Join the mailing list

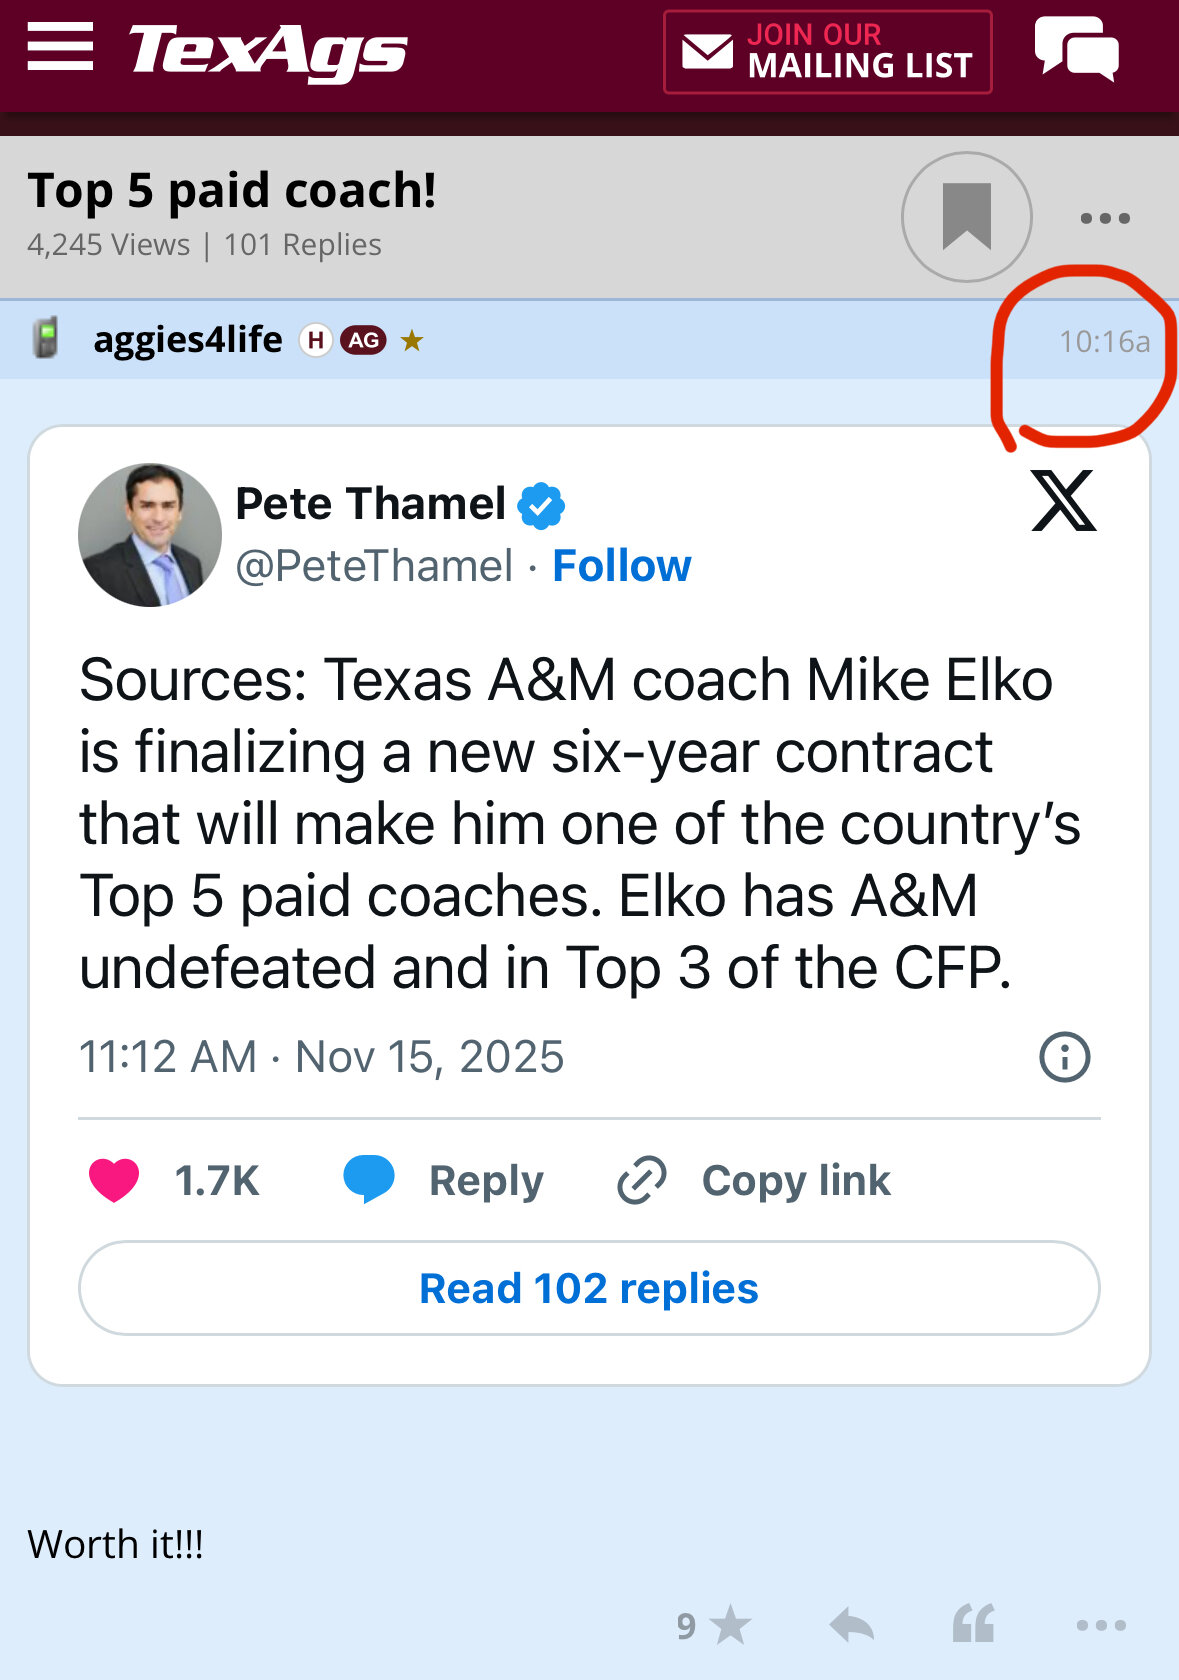click(827, 52)
